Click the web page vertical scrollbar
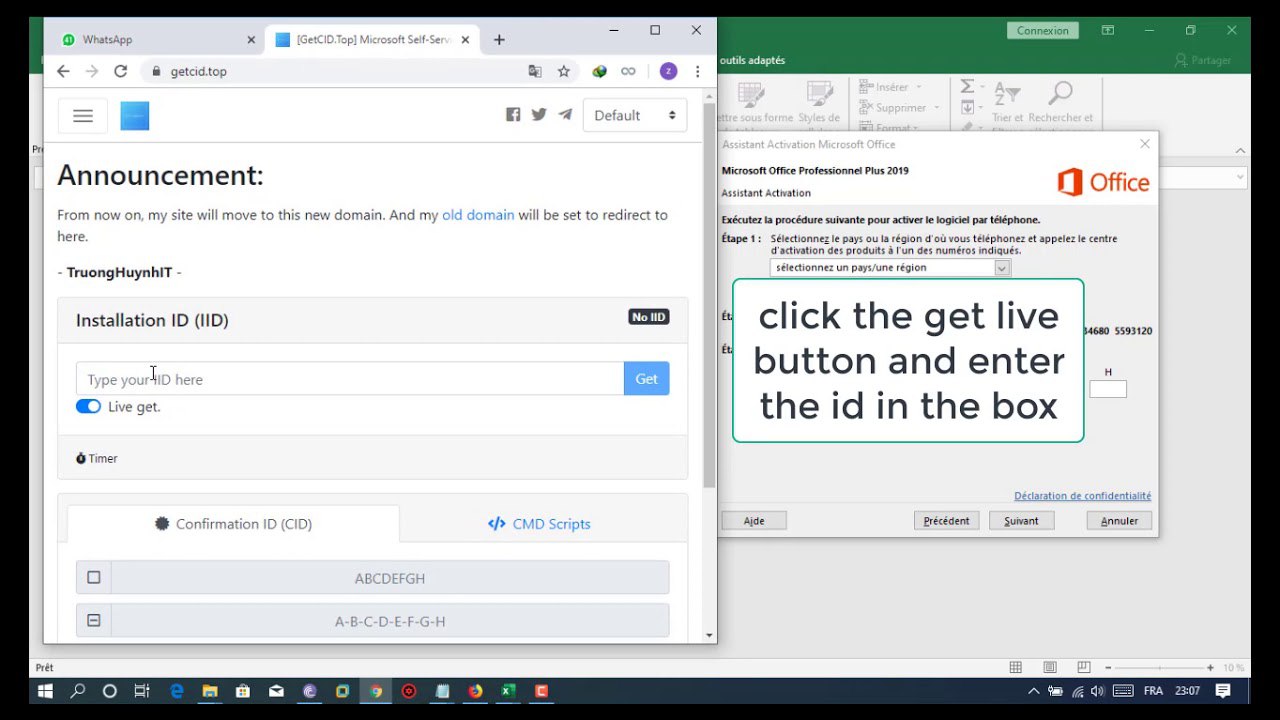 709,295
